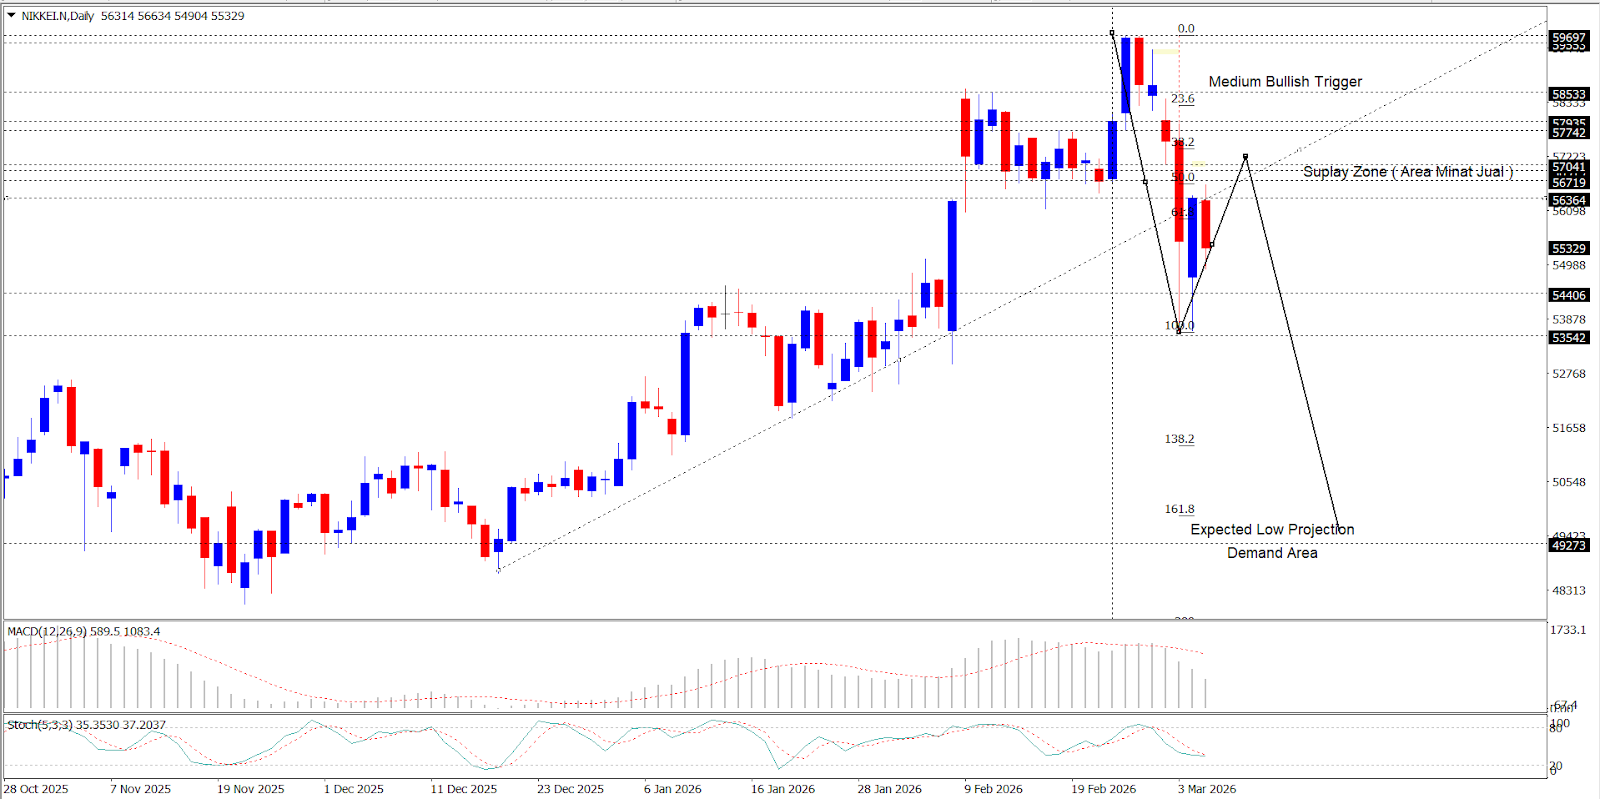Click the 49273 demand level price tag
The height and width of the screenshot is (799, 1600).
[1568, 545]
